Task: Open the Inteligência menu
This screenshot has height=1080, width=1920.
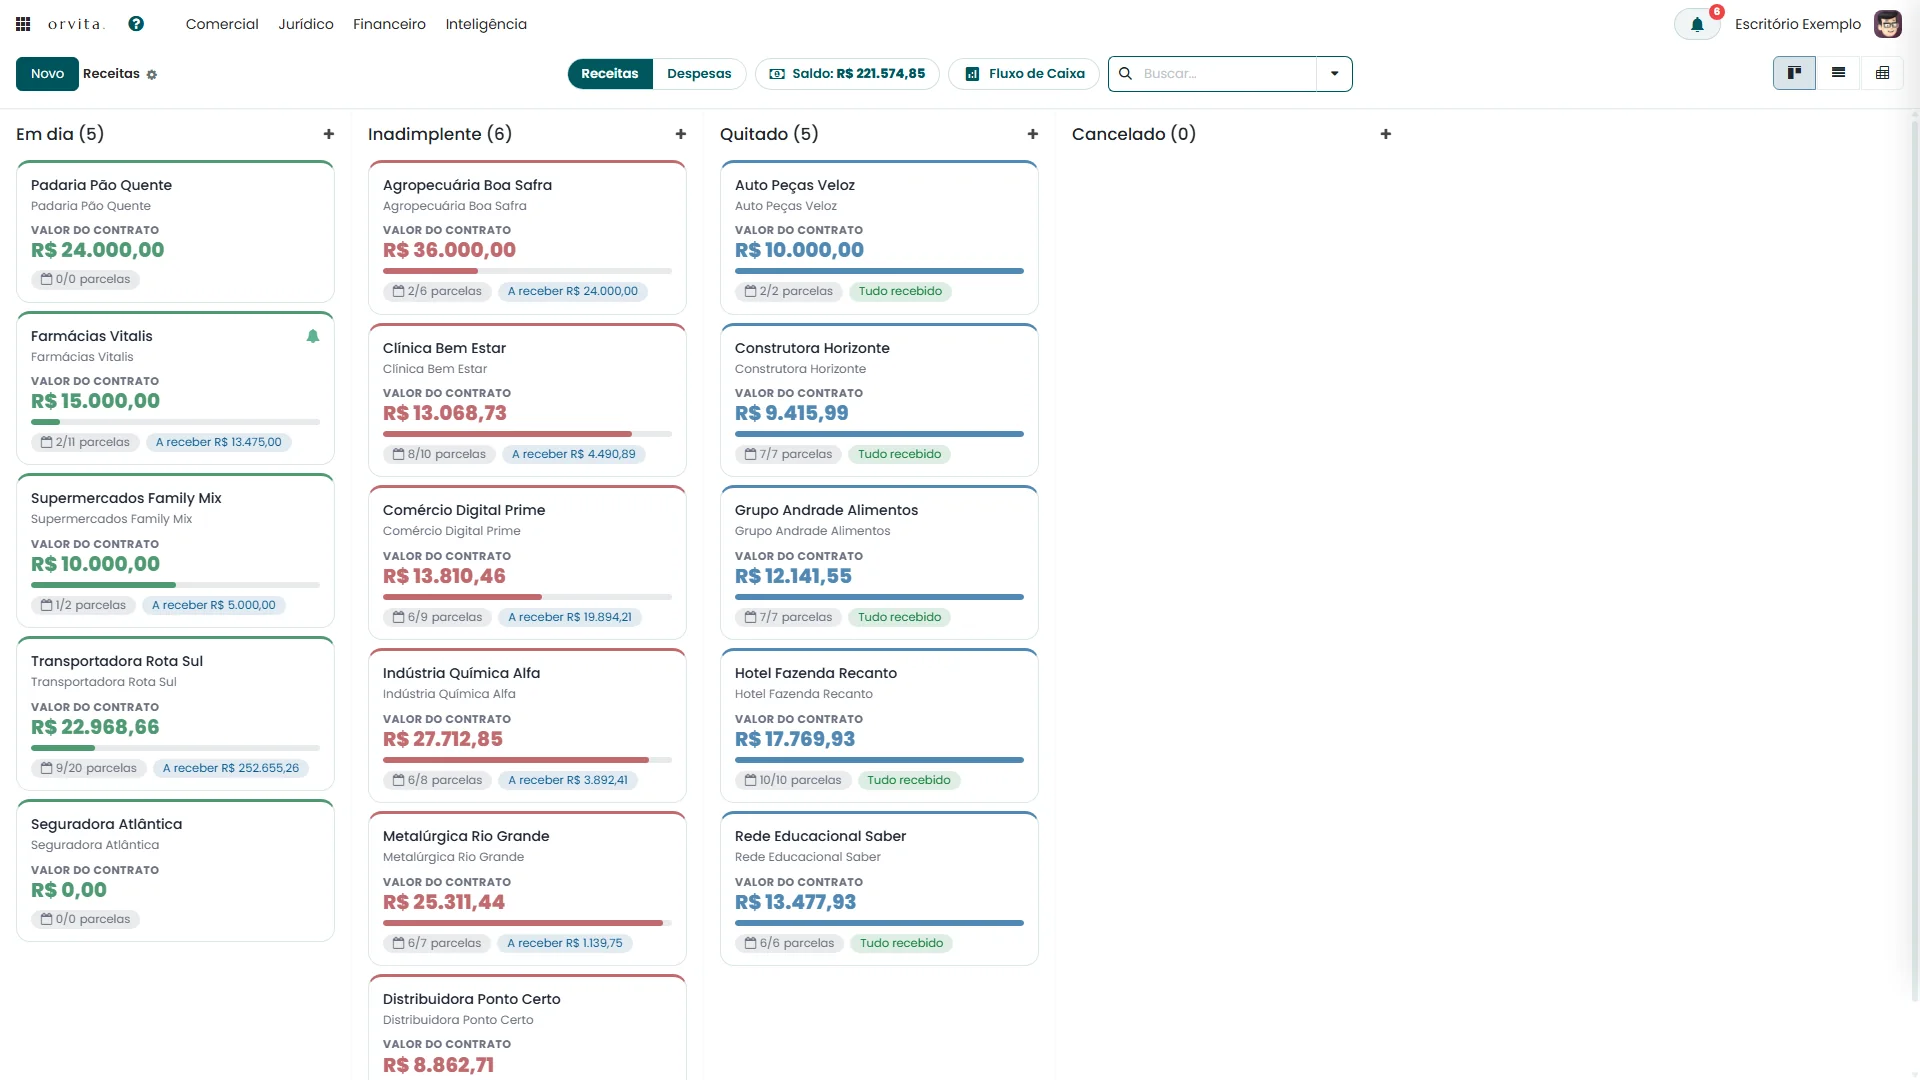Action: 486,24
